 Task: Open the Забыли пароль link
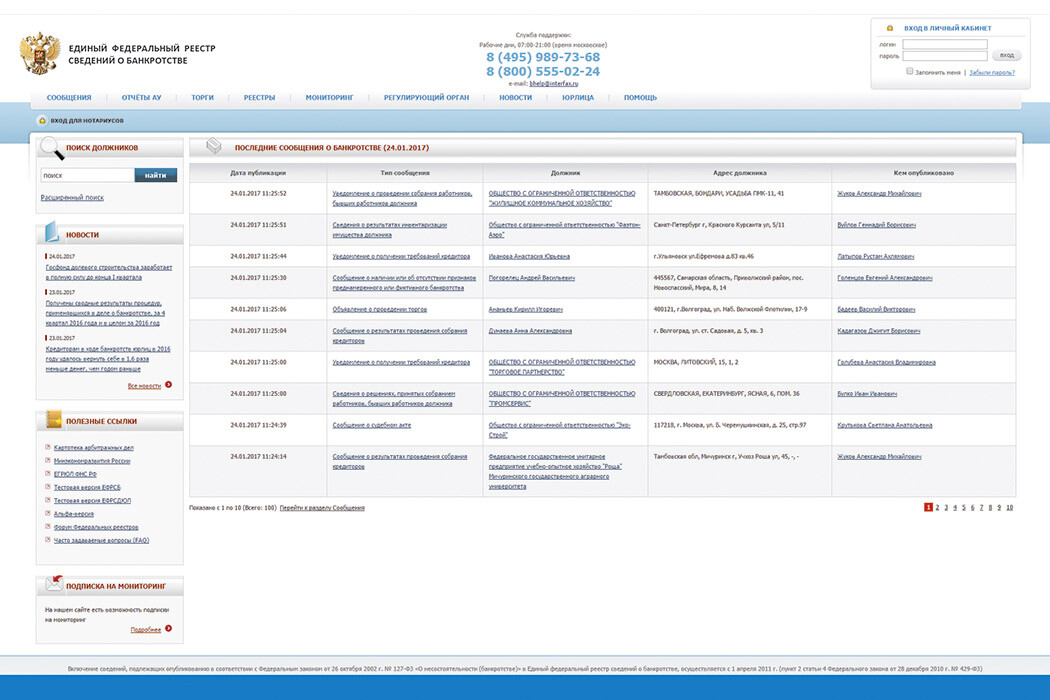click(992, 72)
